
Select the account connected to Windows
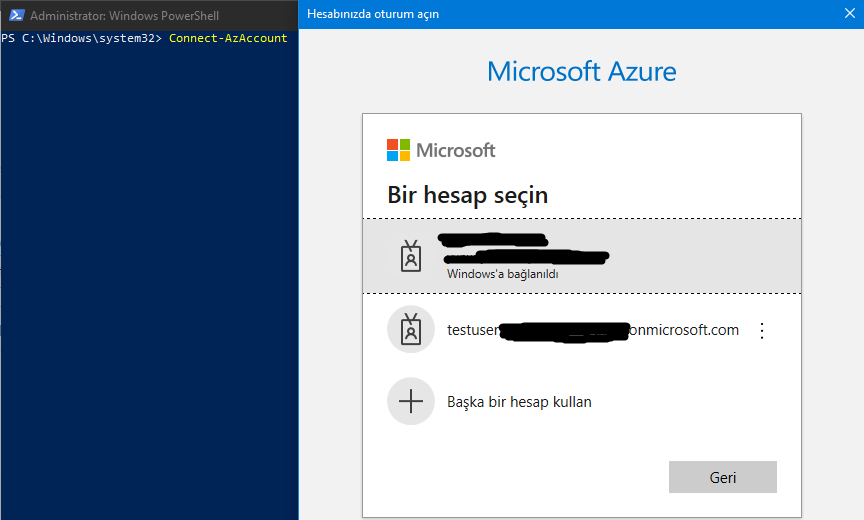pos(582,256)
